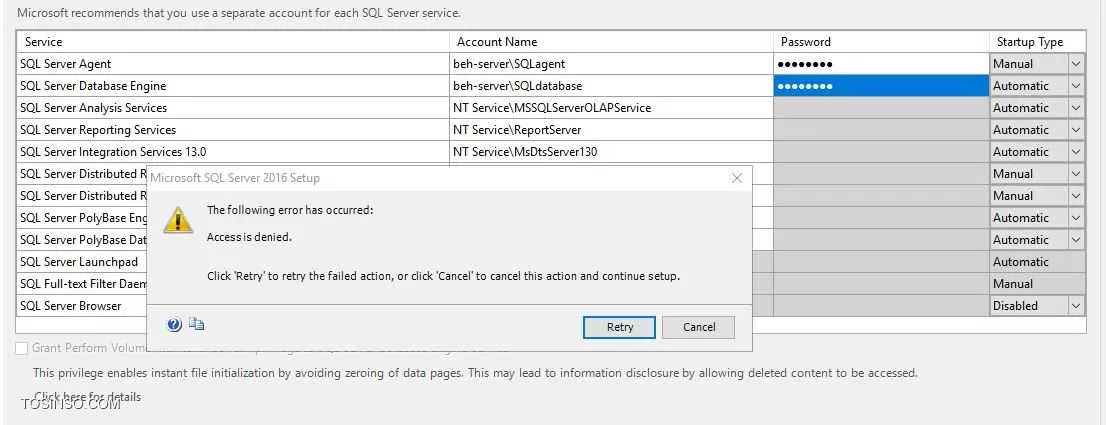1106x425 pixels.
Task: Open the Reporting Services startup type dropdown
Action: 1076,130
